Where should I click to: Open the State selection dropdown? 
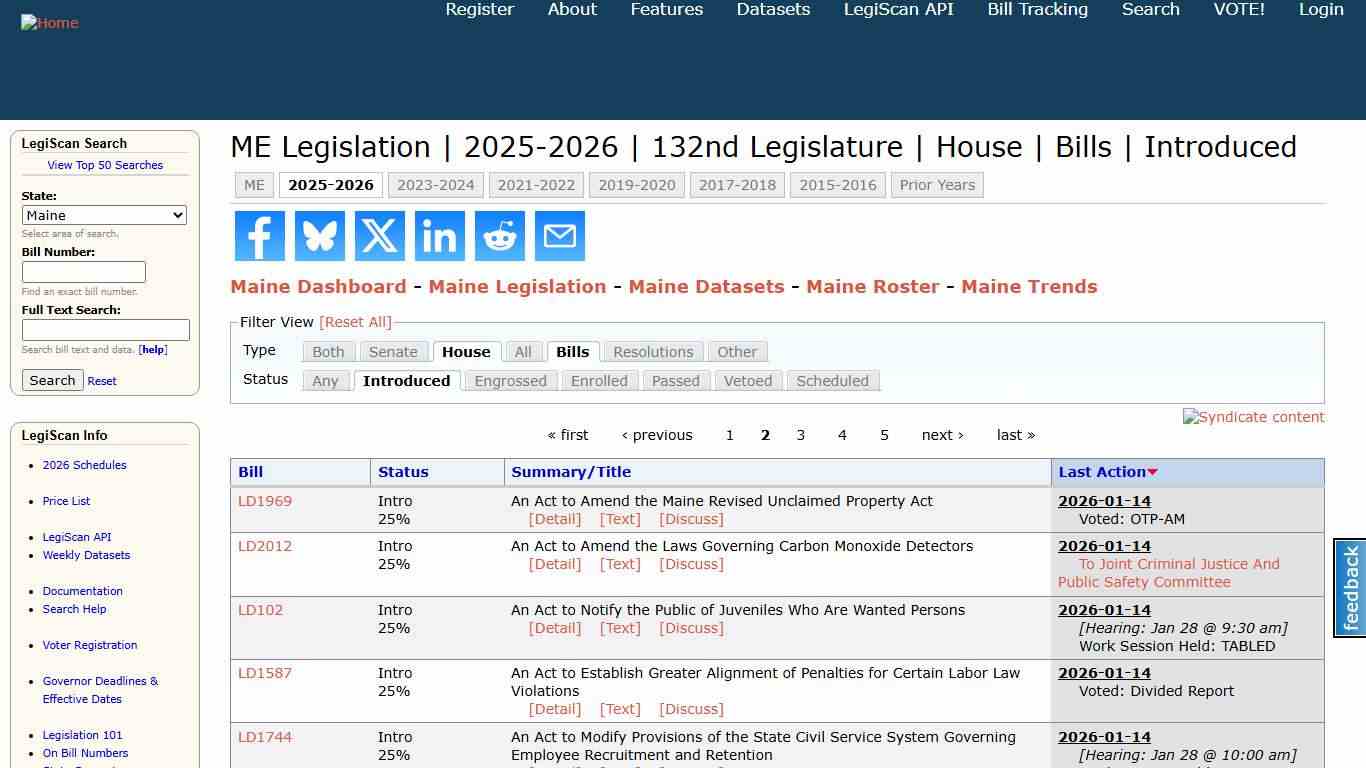click(x=104, y=215)
